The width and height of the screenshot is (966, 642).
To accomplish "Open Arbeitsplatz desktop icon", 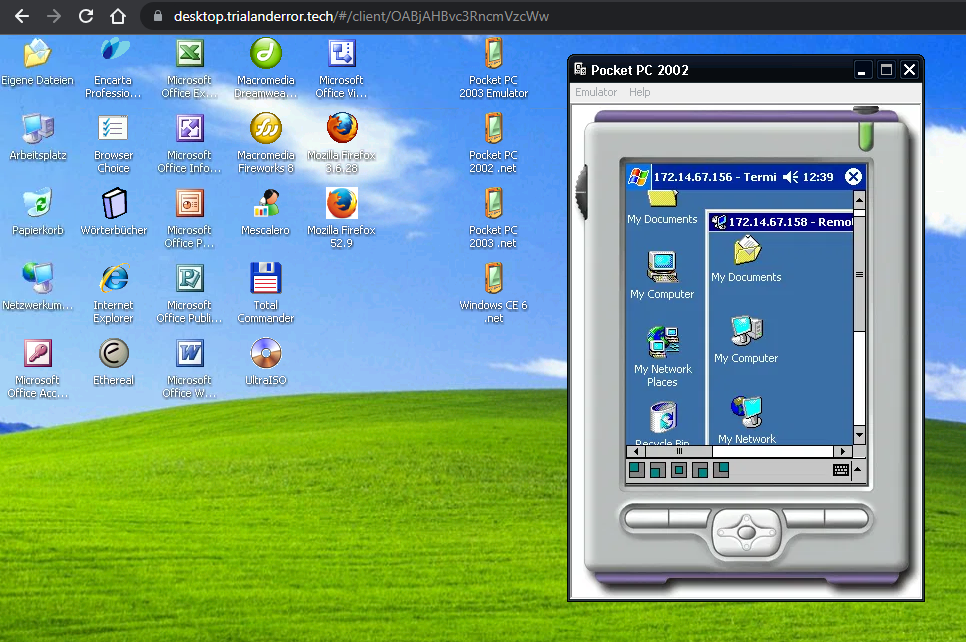I will tap(38, 137).
